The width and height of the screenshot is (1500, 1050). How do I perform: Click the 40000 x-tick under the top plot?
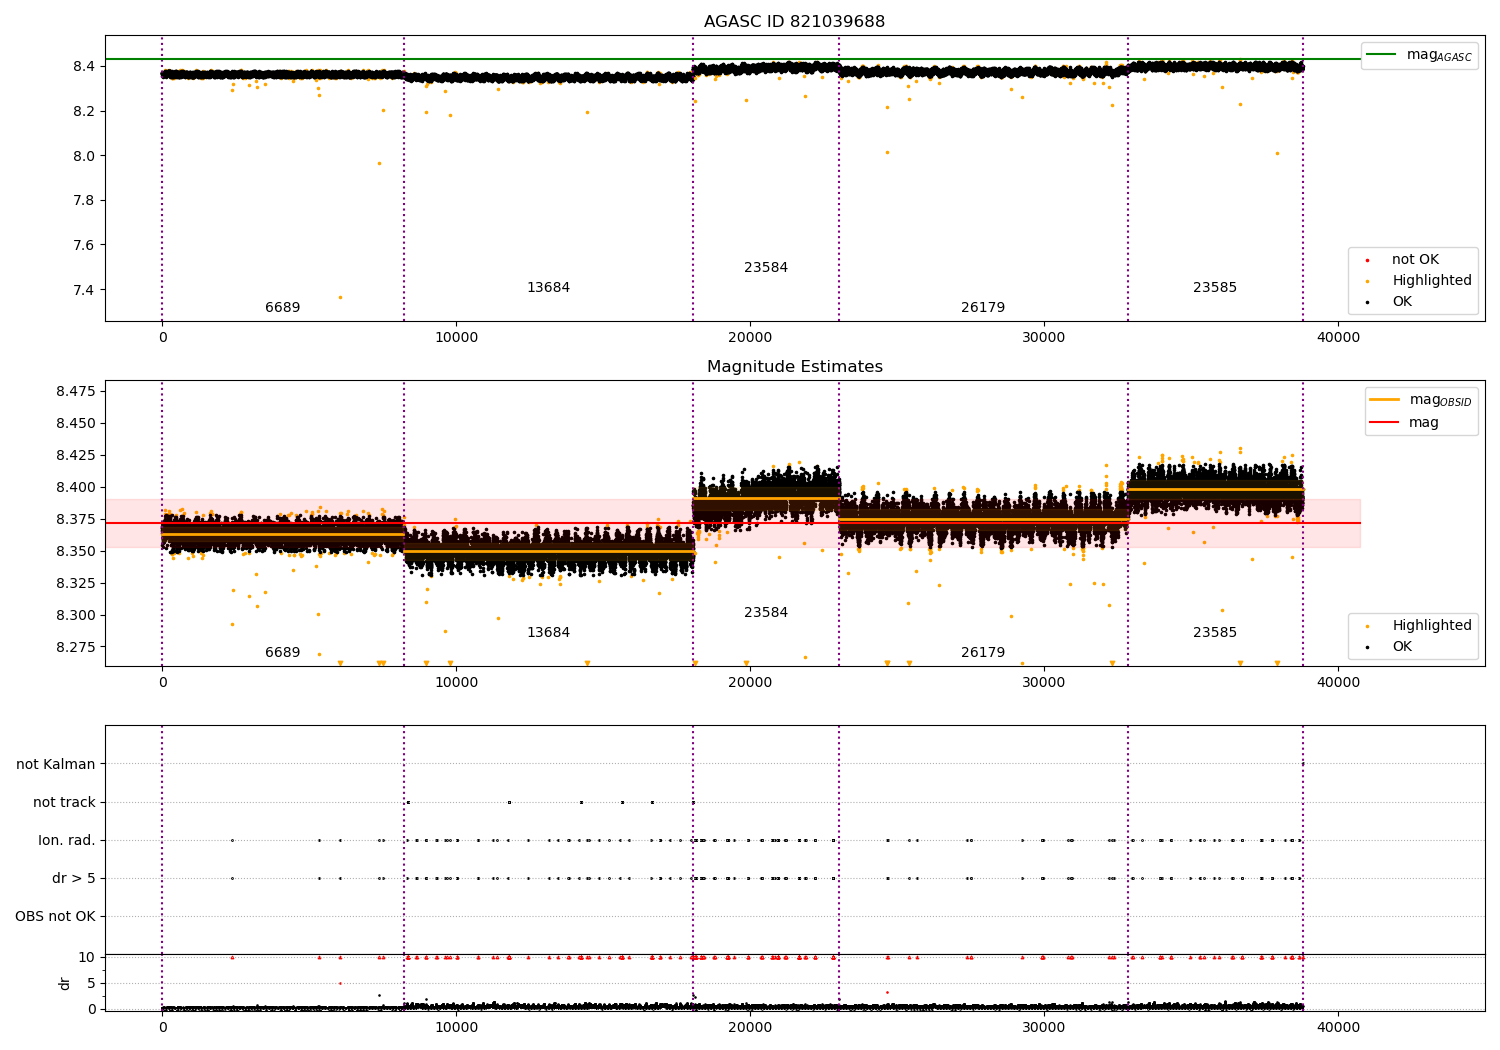1338,338
